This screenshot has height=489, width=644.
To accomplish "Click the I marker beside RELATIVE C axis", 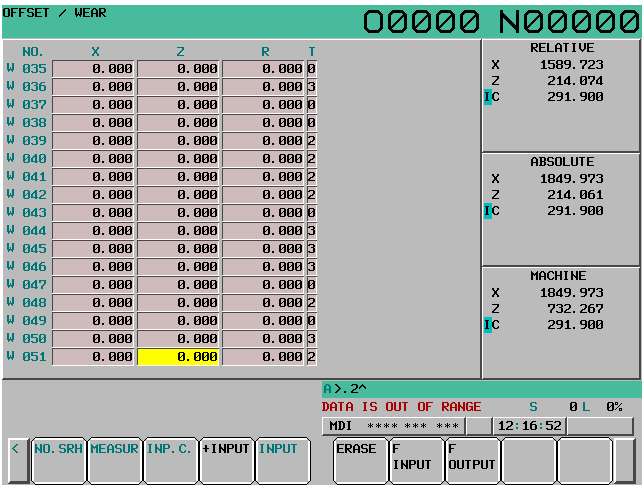I will point(488,97).
